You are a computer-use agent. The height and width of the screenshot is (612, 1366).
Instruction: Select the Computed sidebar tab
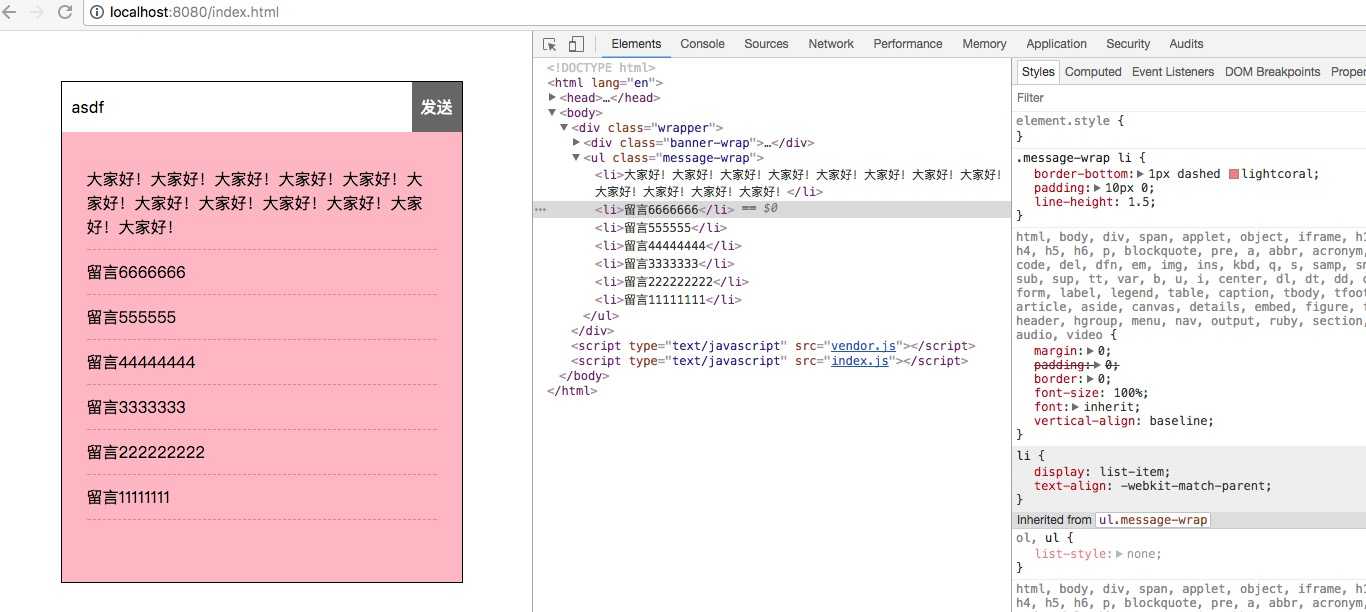tap(1093, 72)
